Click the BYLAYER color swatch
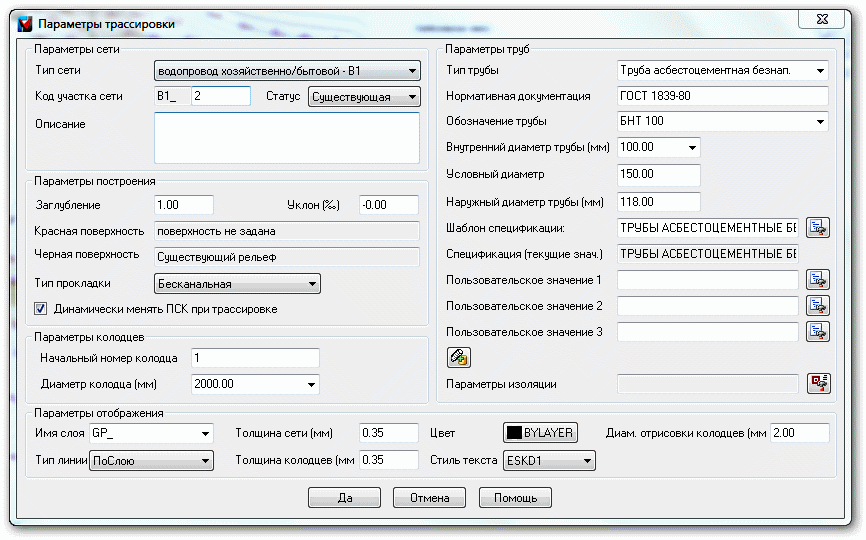This screenshot has width=866, height=540. (540, 433)
